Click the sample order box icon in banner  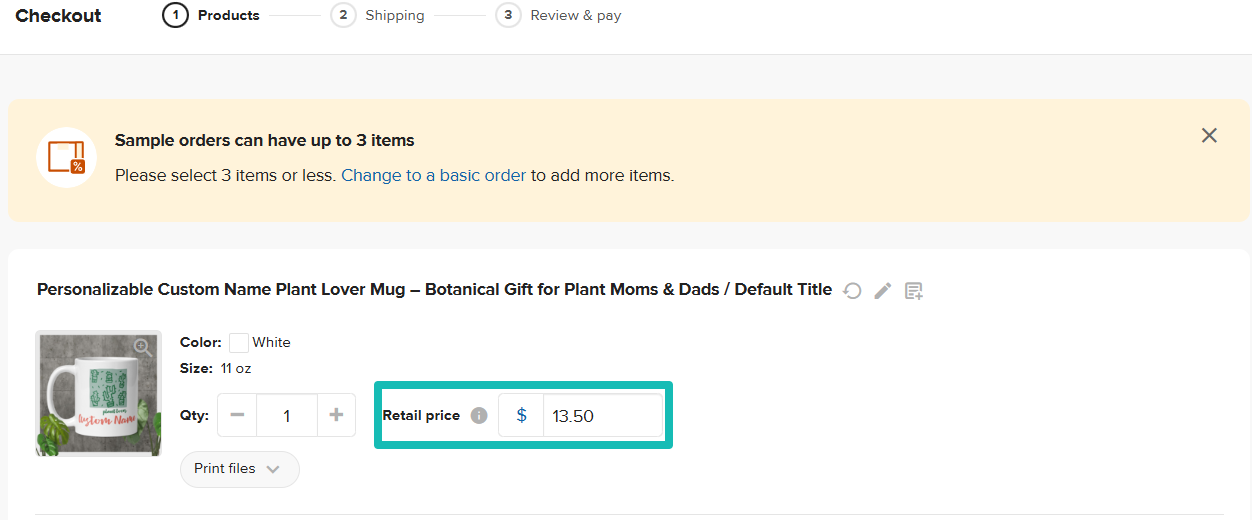66,158
